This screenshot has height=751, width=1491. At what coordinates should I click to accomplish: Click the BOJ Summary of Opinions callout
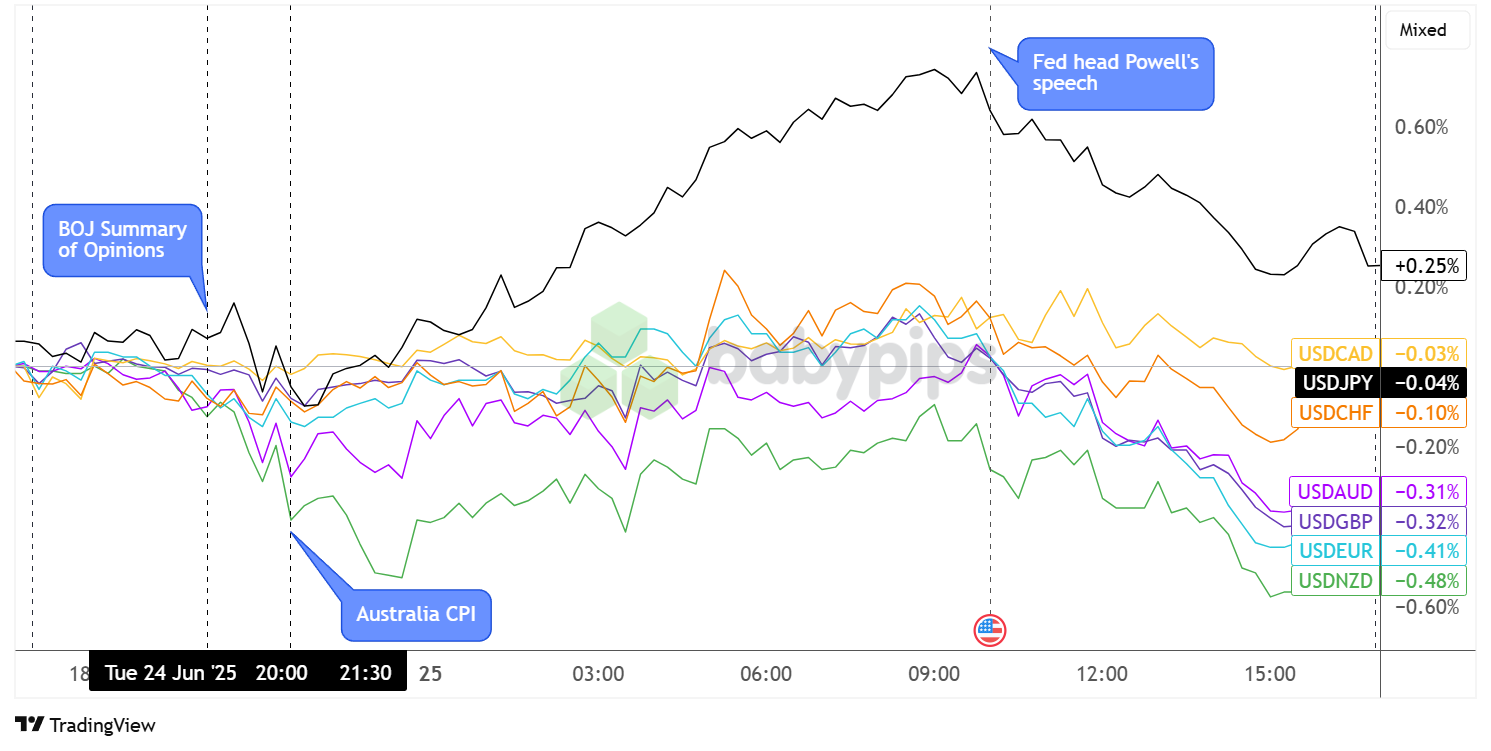click(x=122, y=240)
